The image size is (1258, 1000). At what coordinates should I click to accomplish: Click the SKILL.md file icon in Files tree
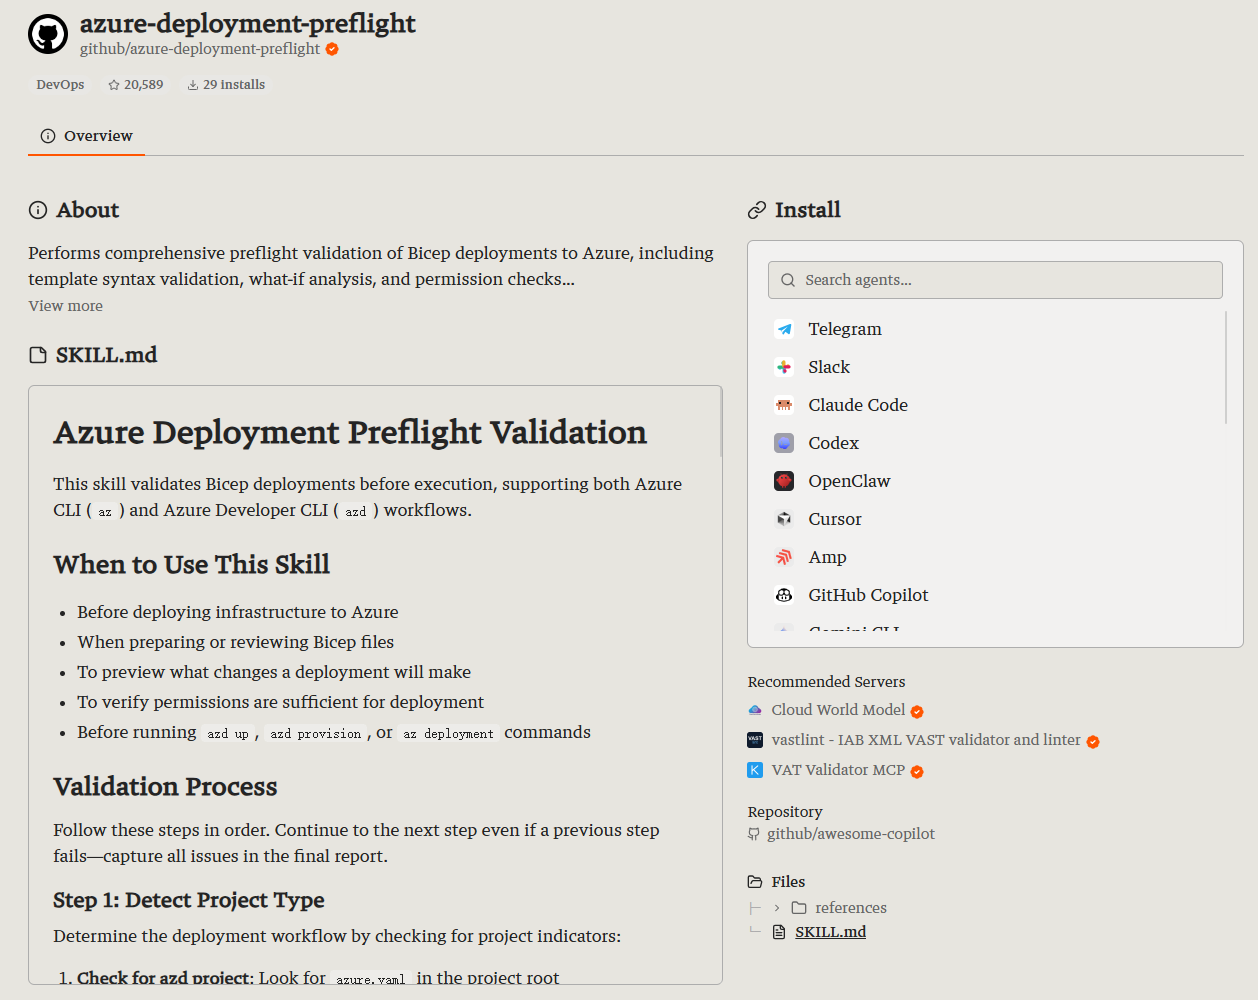click(x=780, y=932)
